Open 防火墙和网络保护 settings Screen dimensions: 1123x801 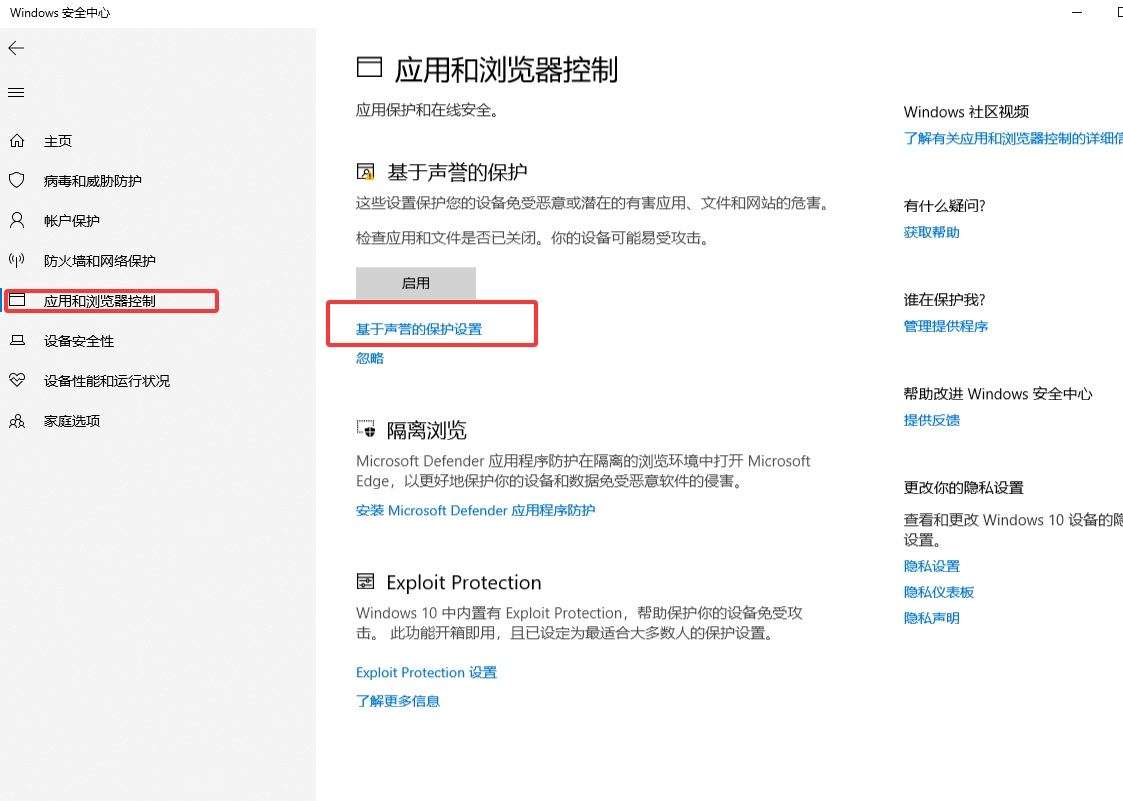pos(100,261)
